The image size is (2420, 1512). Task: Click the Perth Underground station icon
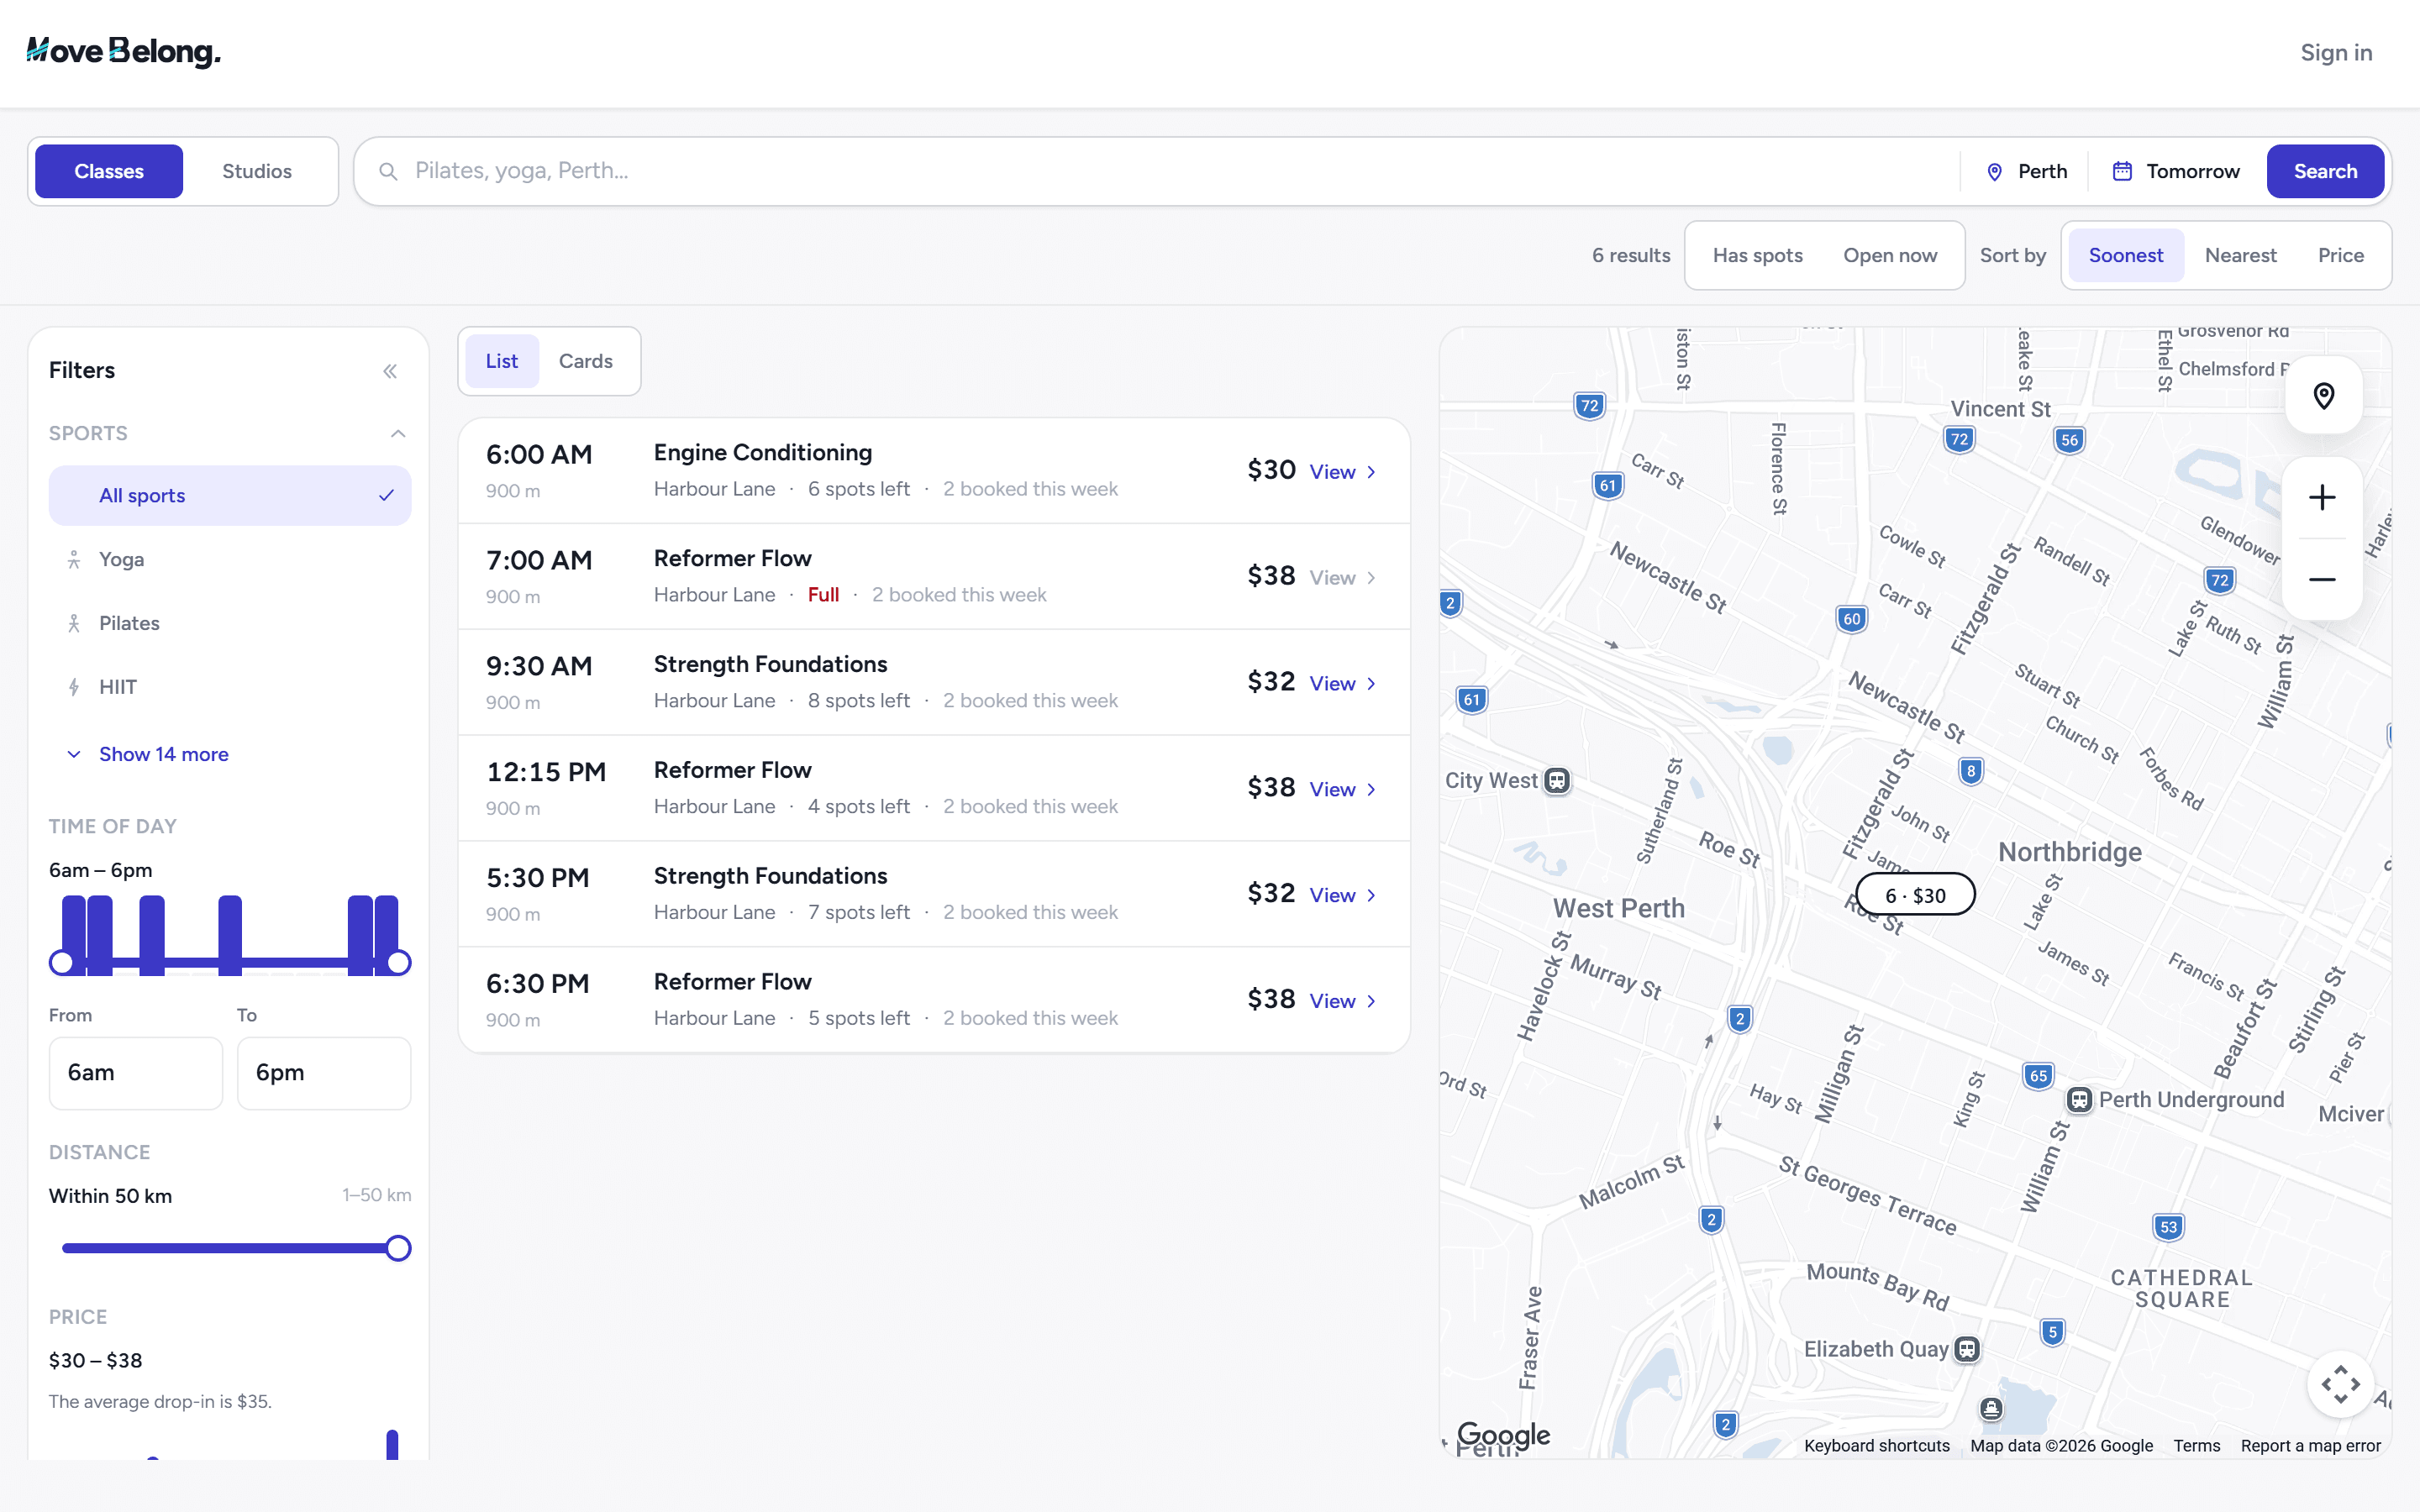click(2079, 1100)
